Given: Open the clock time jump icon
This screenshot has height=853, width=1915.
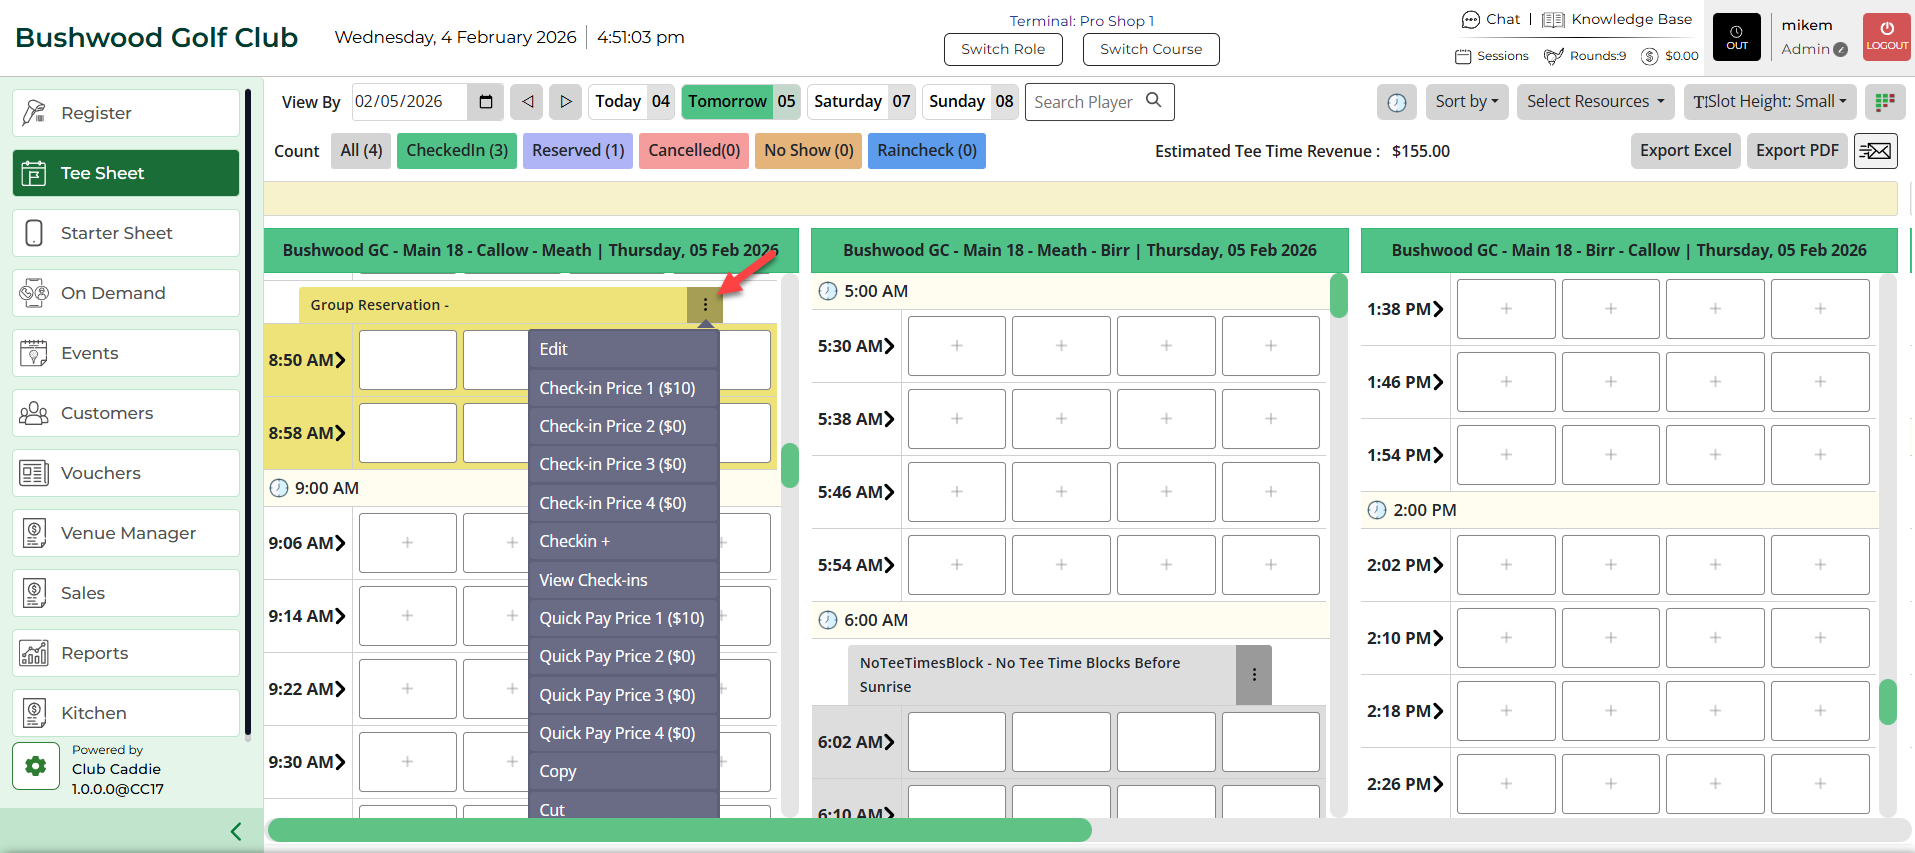Looking at the screenshot, I should click(x=1396, y=102).
